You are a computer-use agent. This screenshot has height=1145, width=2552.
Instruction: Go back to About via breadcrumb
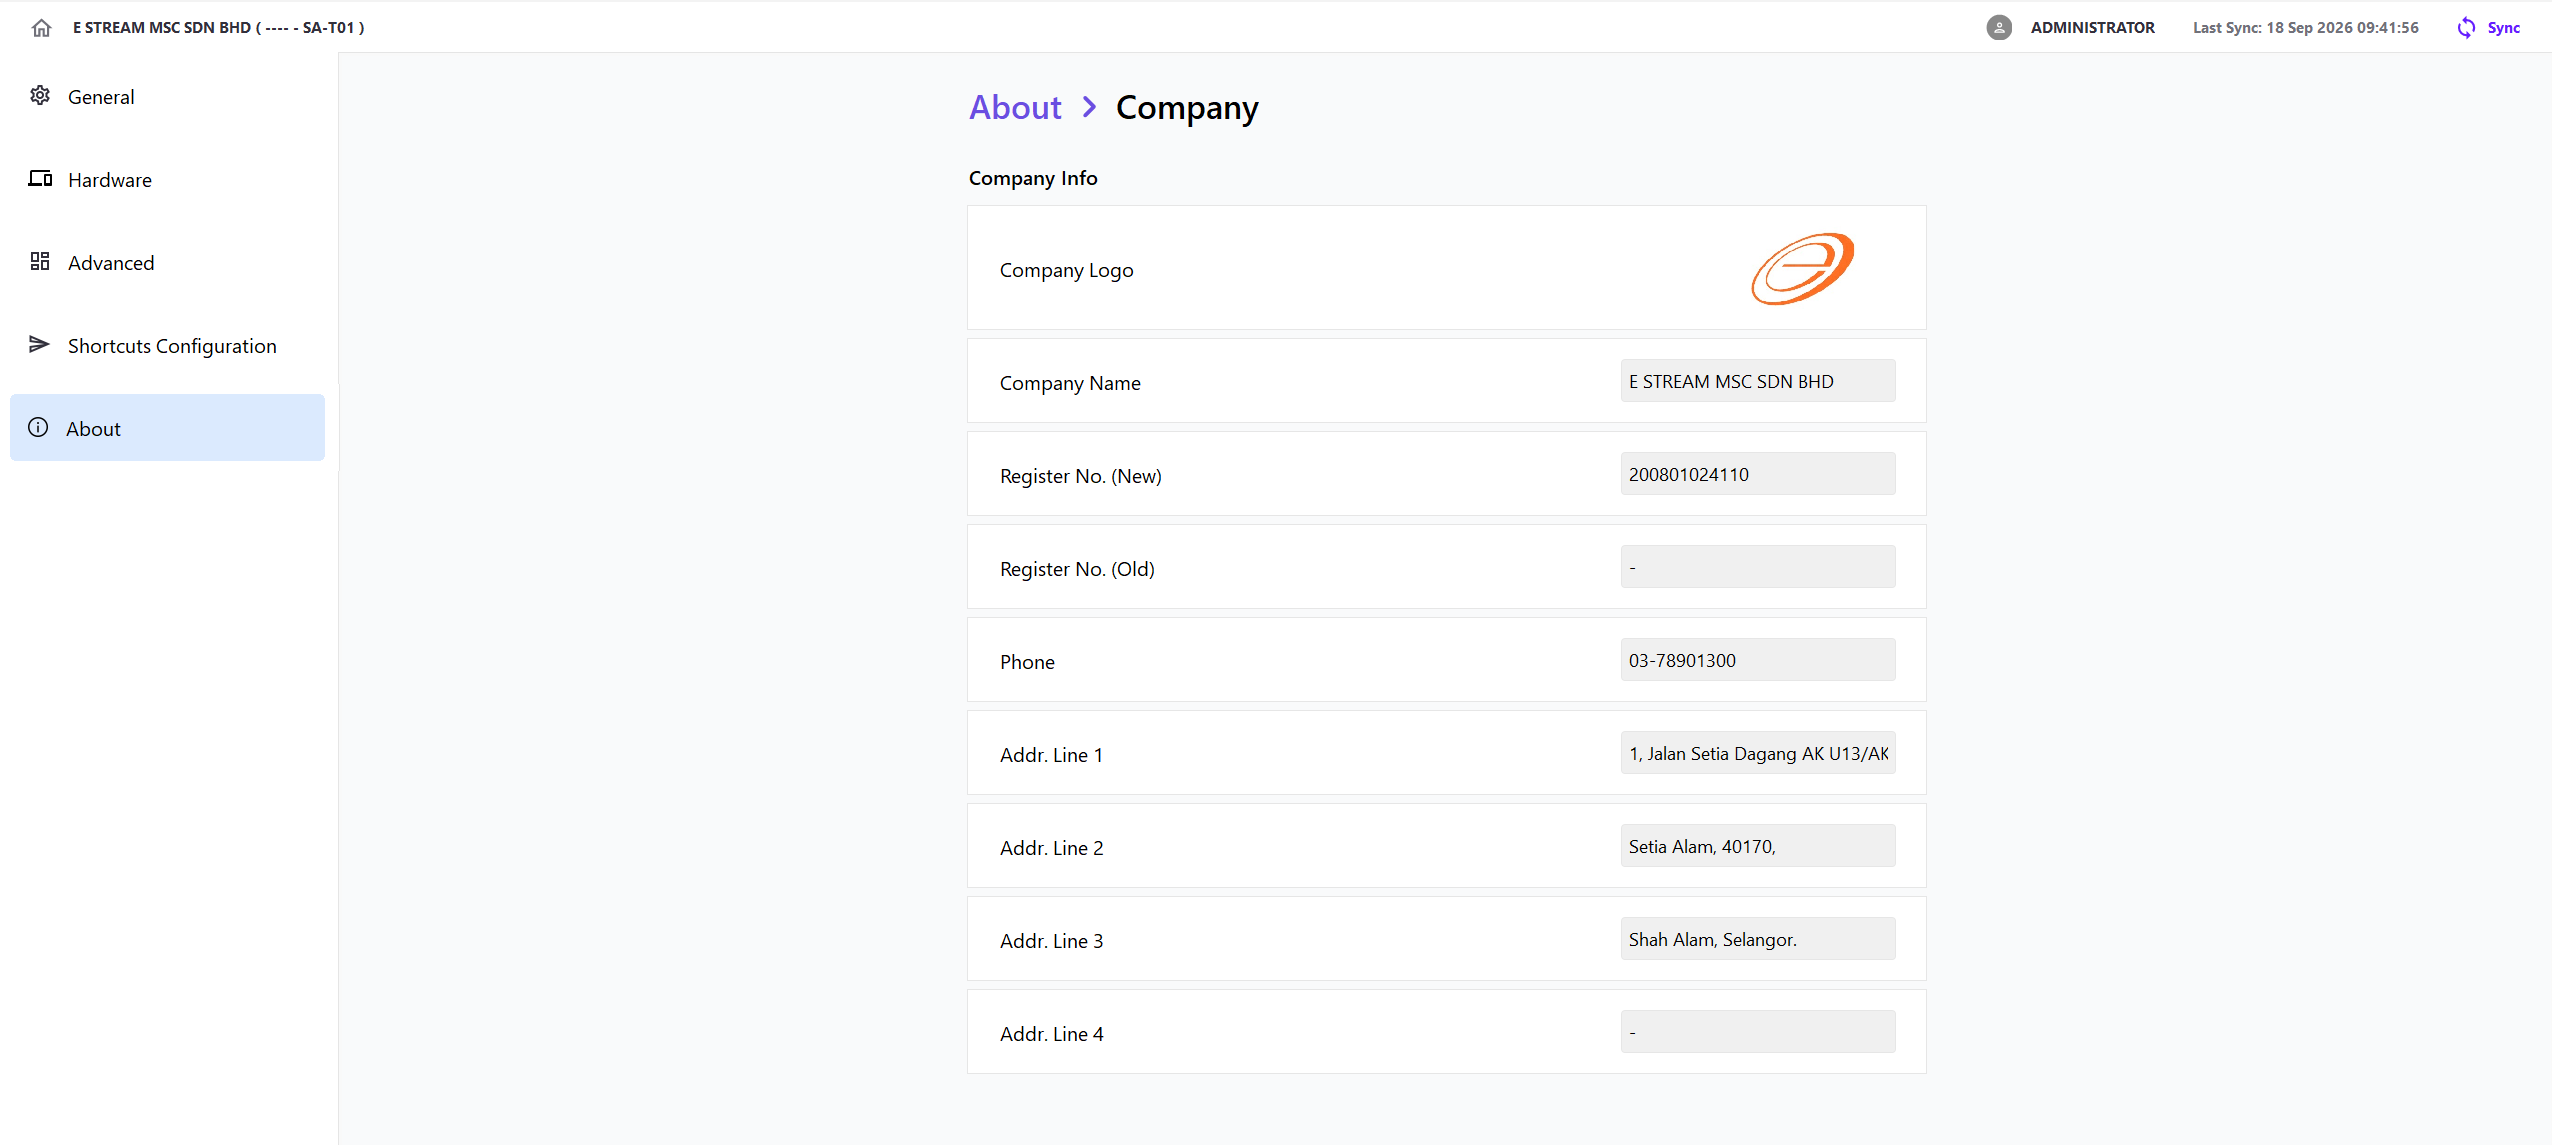coord(1015,107)
